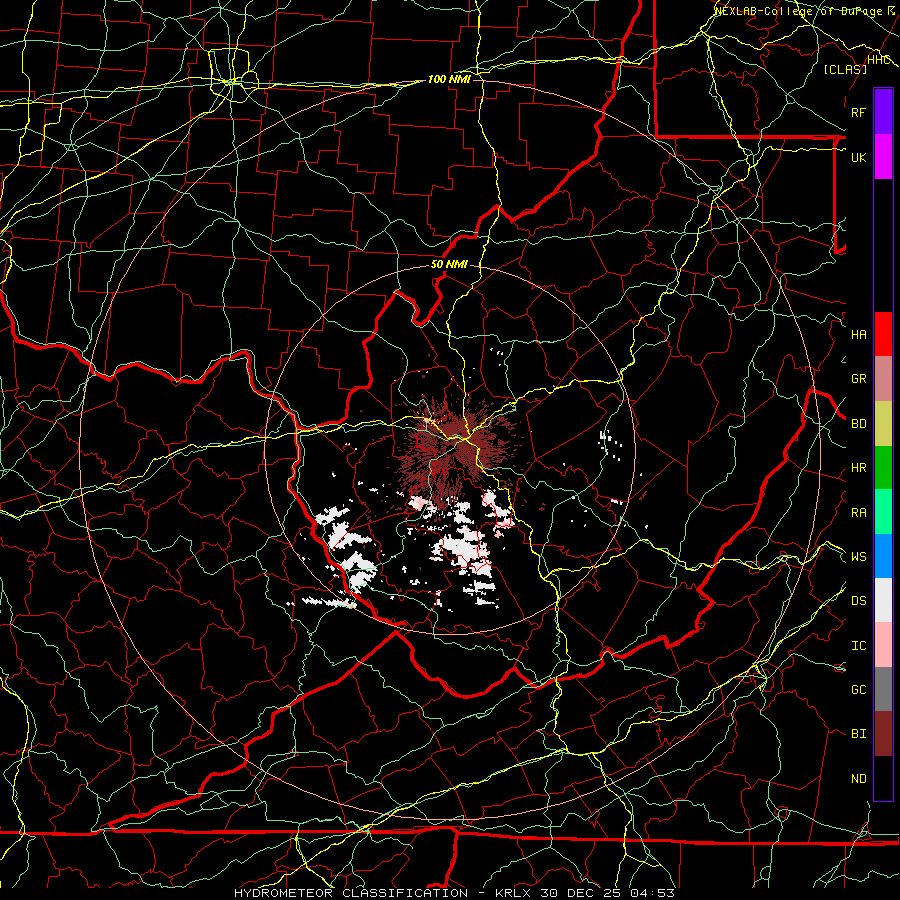Click the 50 NMI range ring label

[x=449, y=265]
